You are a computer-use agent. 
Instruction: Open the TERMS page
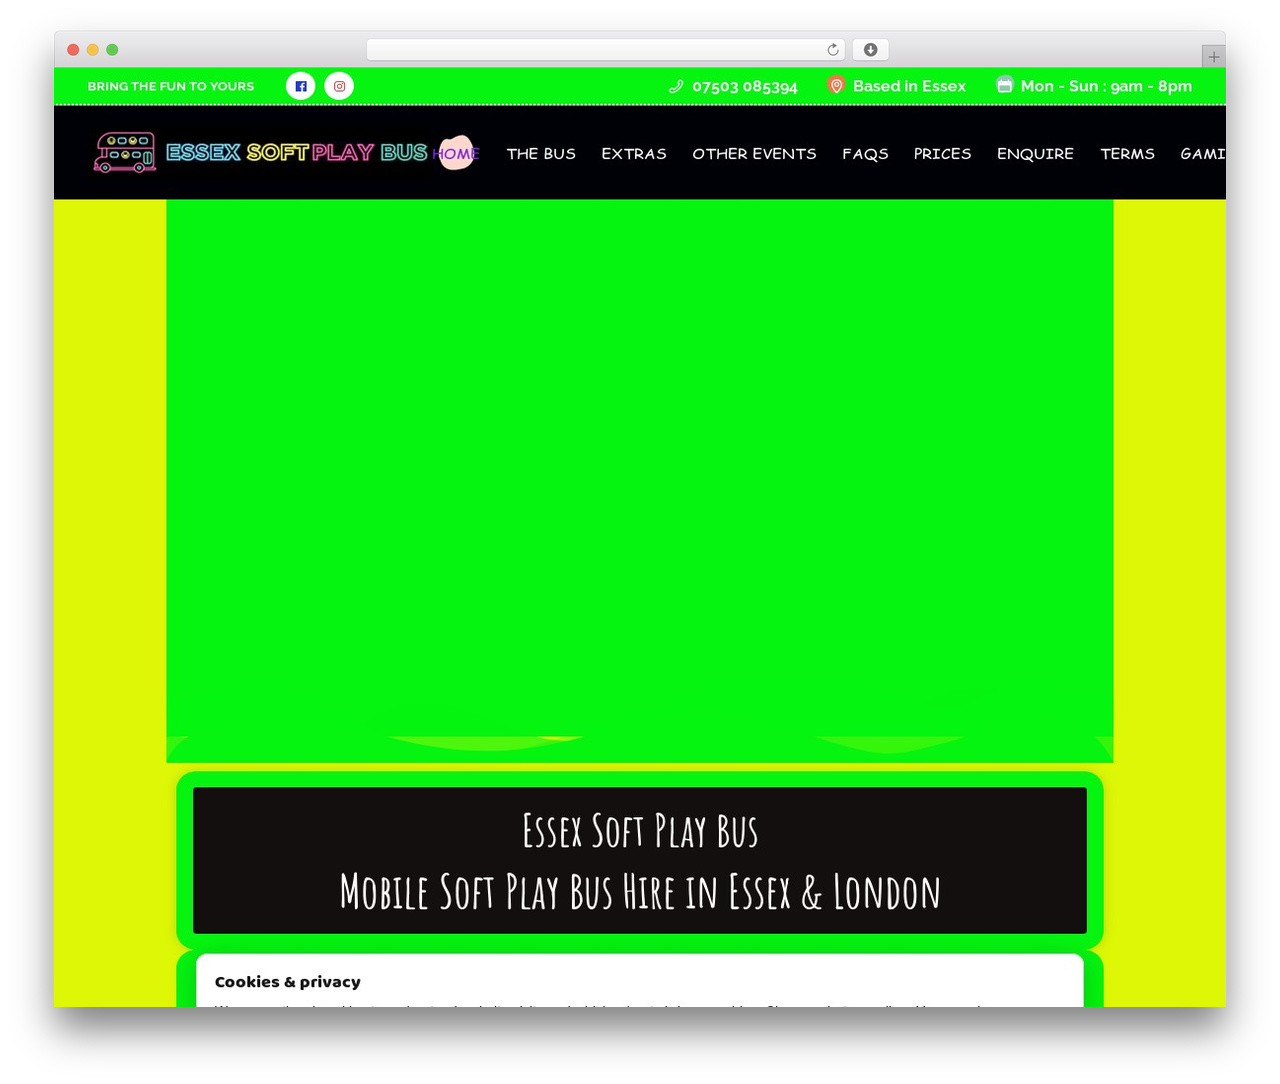[1127, 153]
